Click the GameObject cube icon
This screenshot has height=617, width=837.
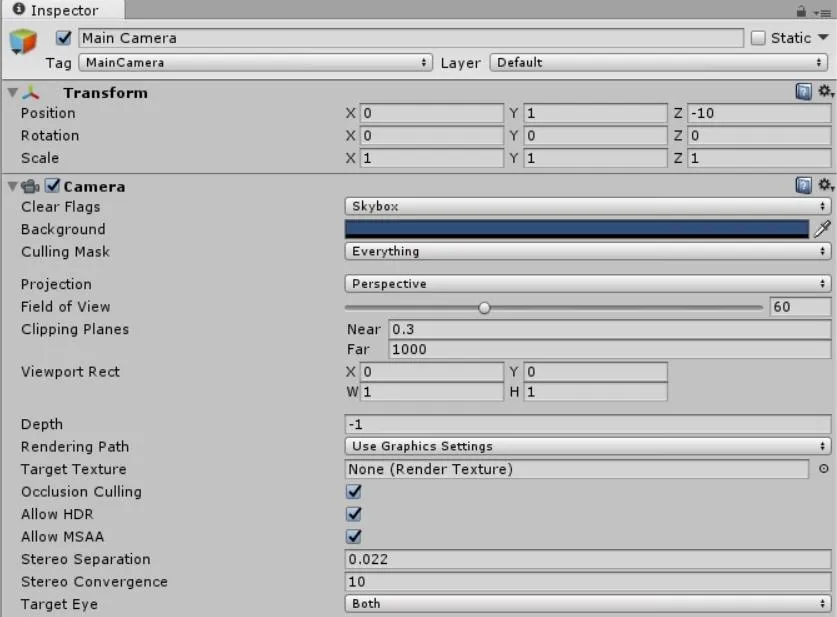pos(23,41)
